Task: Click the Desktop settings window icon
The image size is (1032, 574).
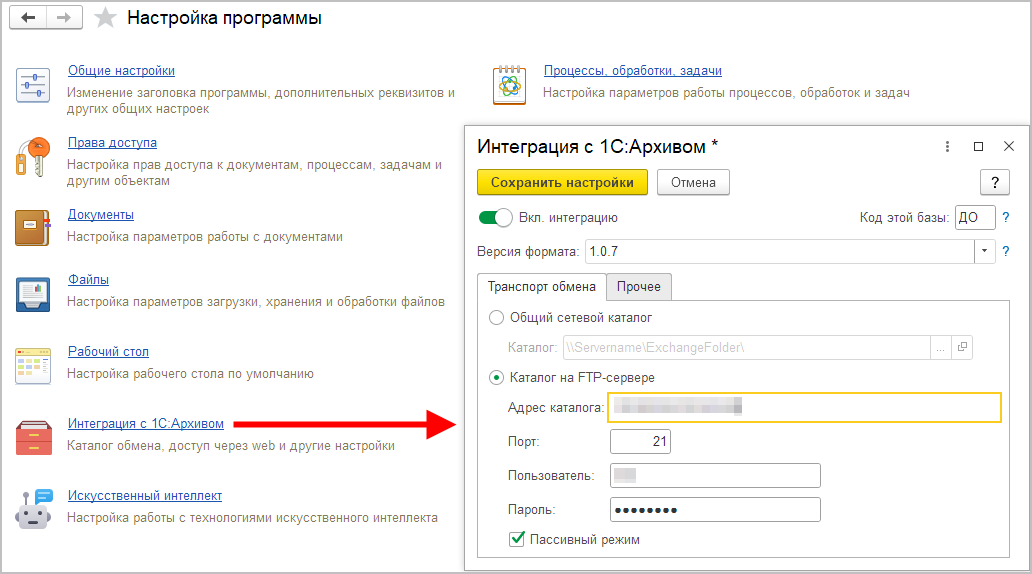Action: click(33, 365)
